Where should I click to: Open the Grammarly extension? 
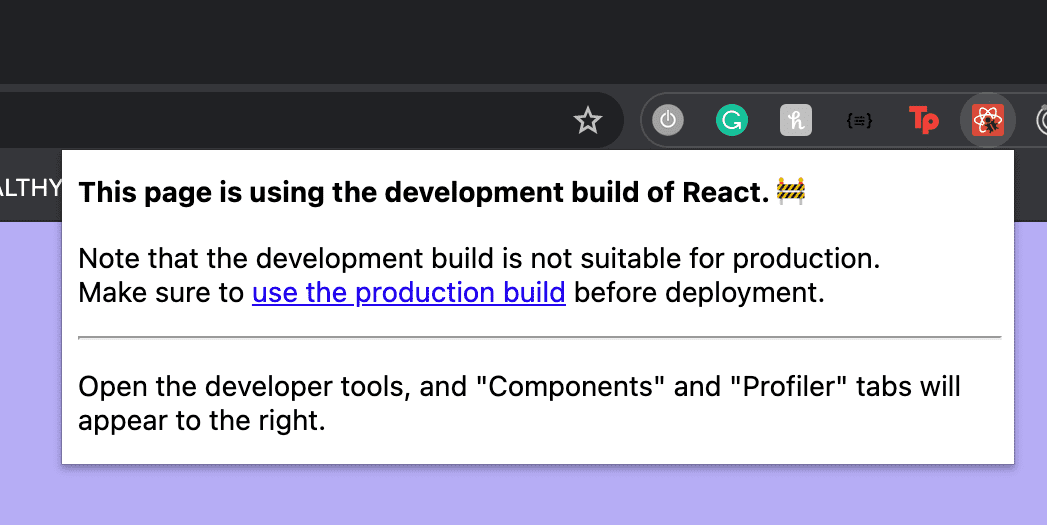click(x=732, y=121)
